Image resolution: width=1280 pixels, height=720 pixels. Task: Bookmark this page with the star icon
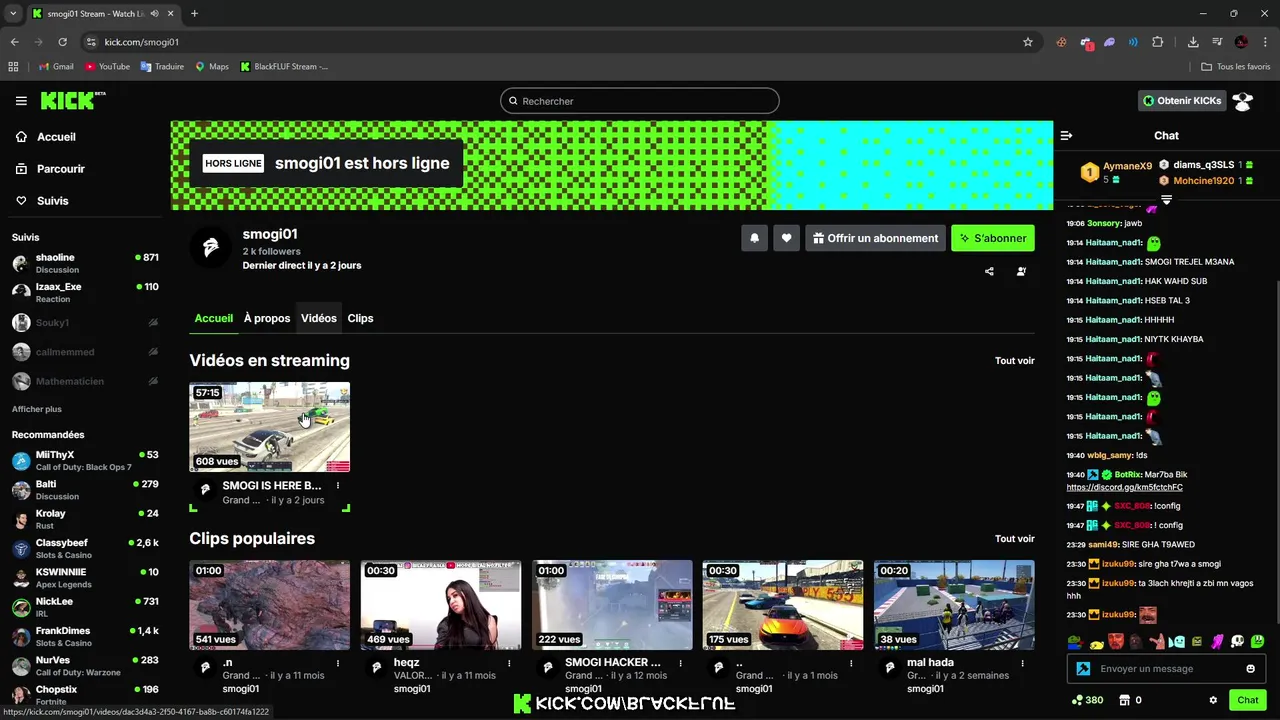tap(1027, 42)
